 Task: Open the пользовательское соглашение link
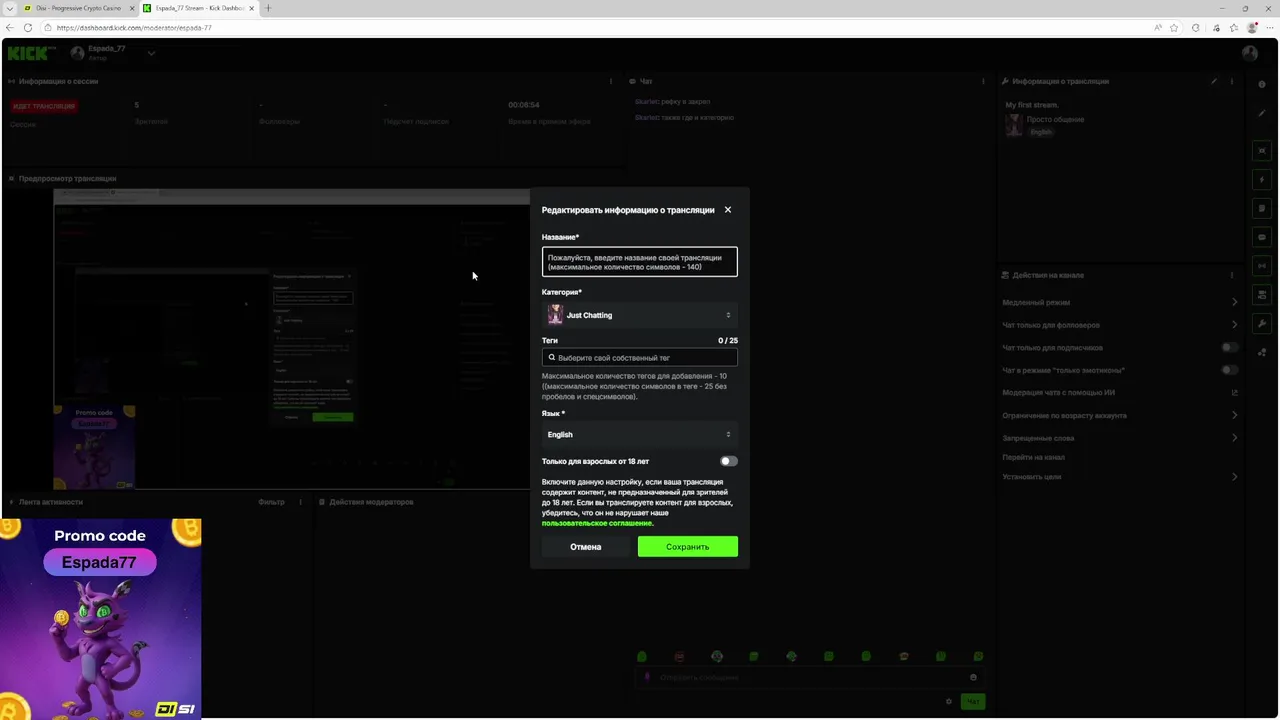tap(597, 523)
